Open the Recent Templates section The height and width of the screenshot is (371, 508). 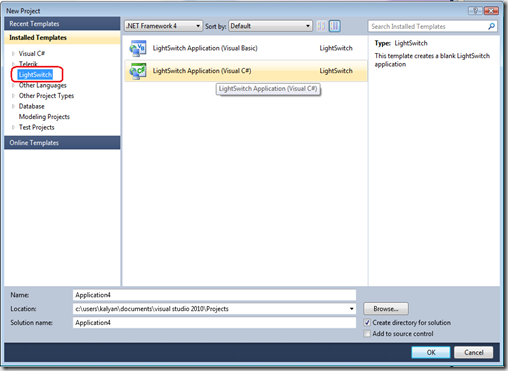point(62,24)
